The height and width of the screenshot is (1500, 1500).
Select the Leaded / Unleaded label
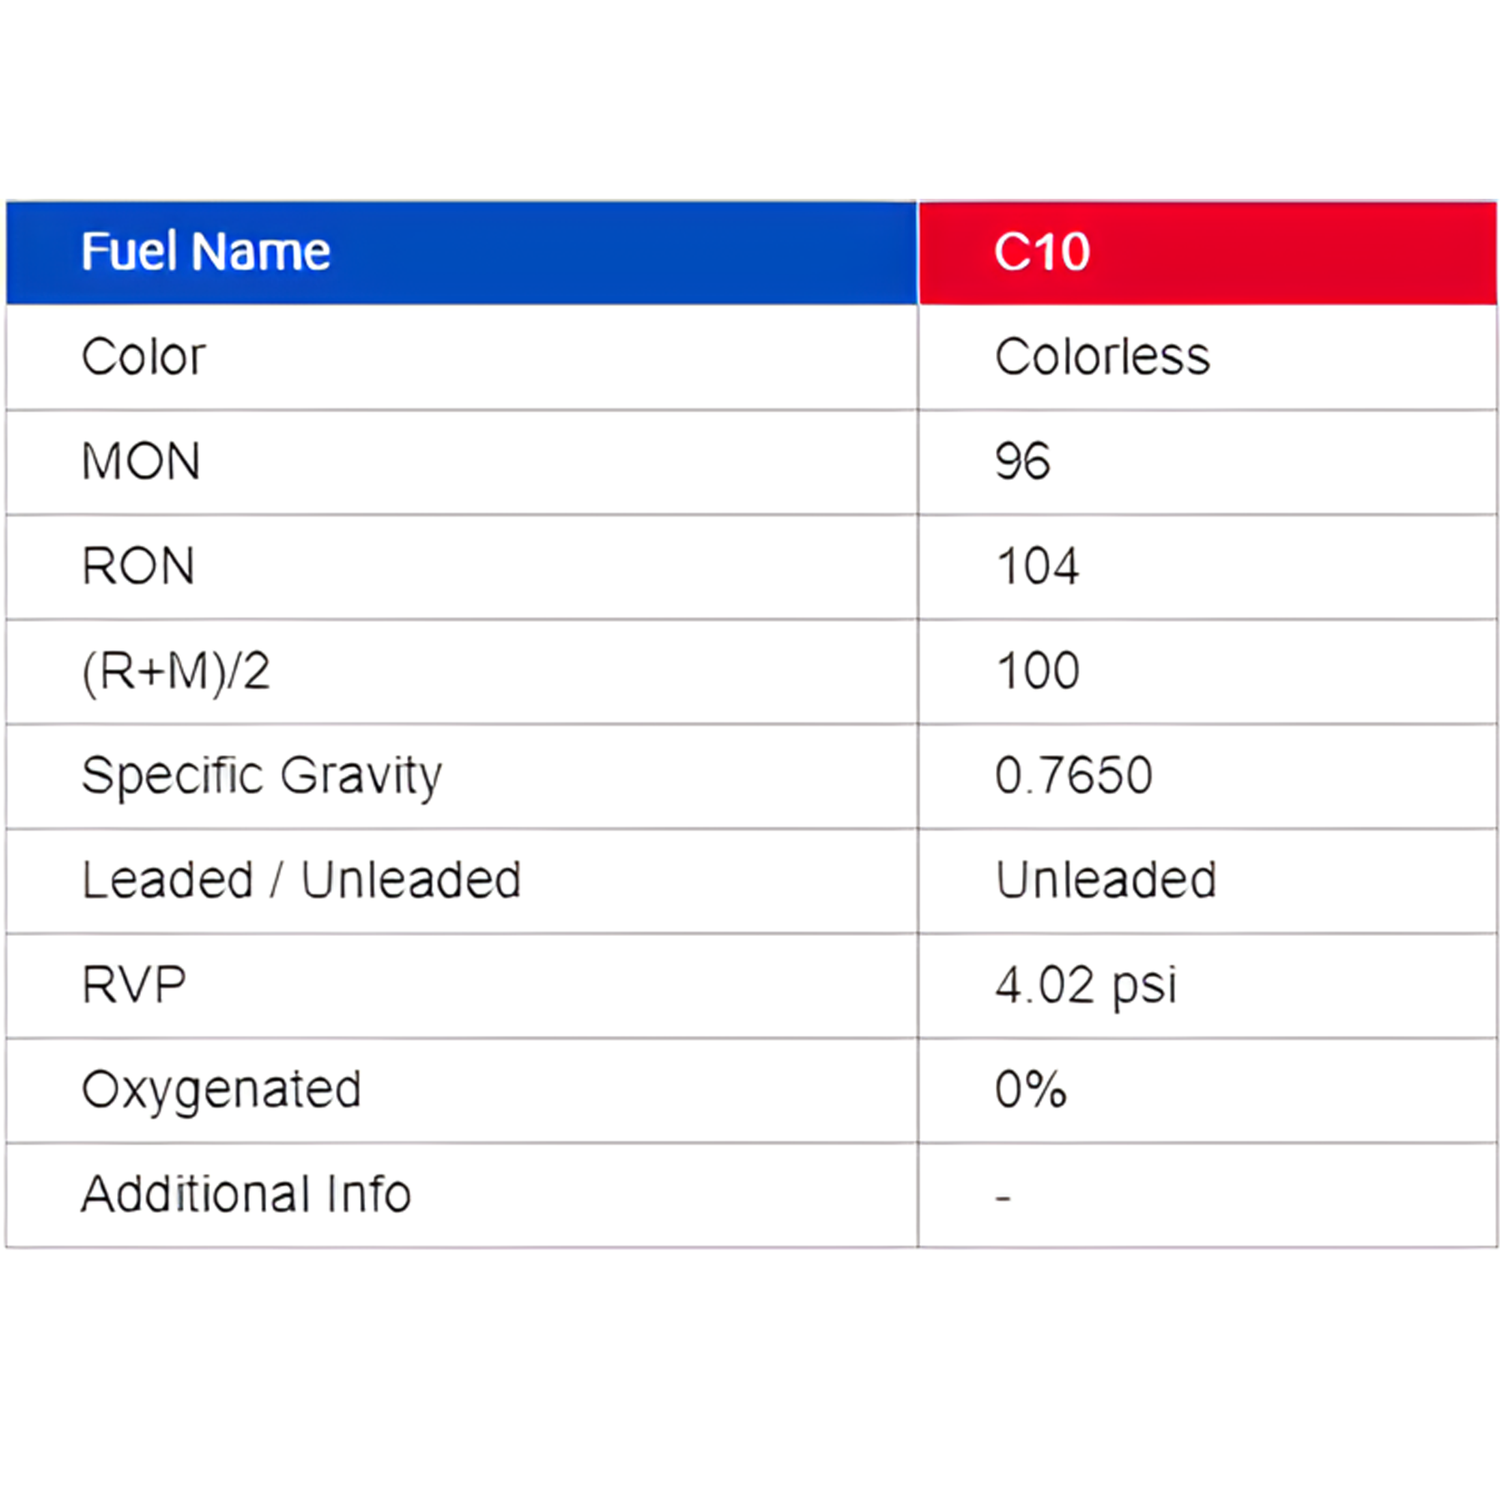coord(301,881)
